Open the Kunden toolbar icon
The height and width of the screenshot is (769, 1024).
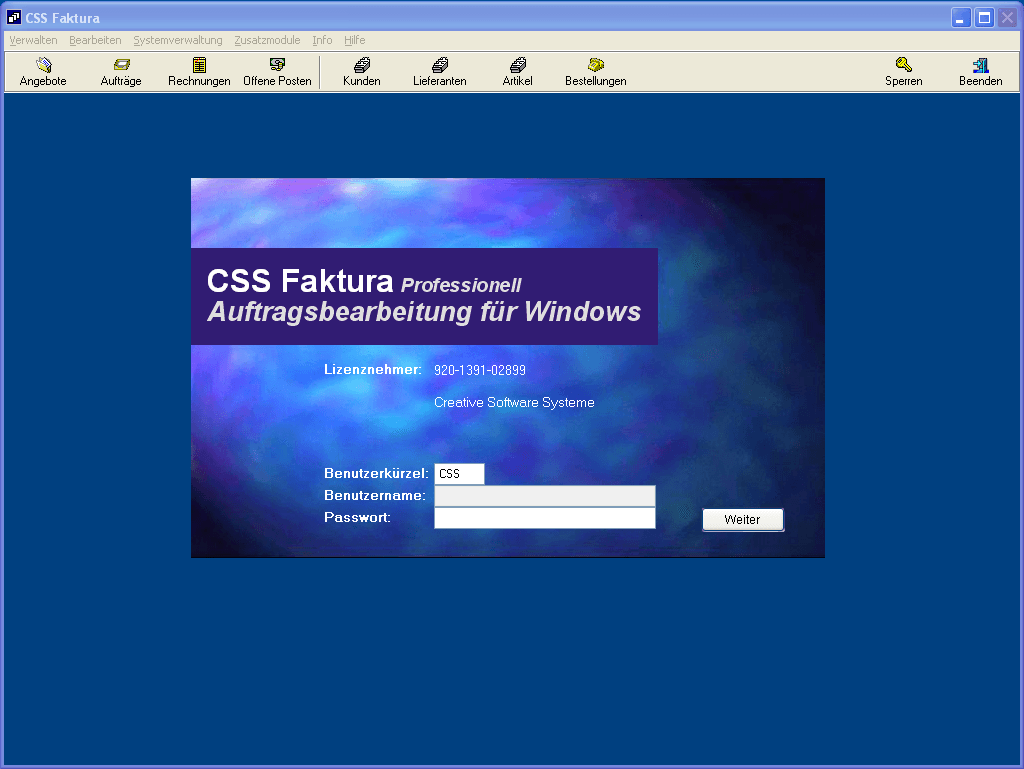[x=361, y=72]
